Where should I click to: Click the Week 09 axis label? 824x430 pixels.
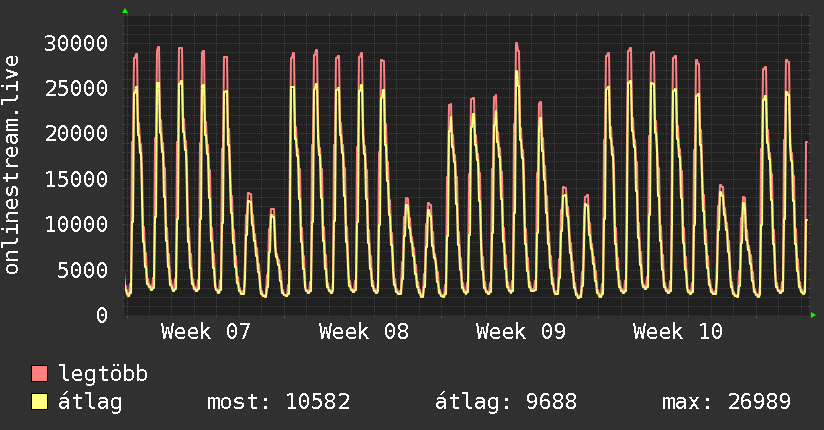coord(521,332)
